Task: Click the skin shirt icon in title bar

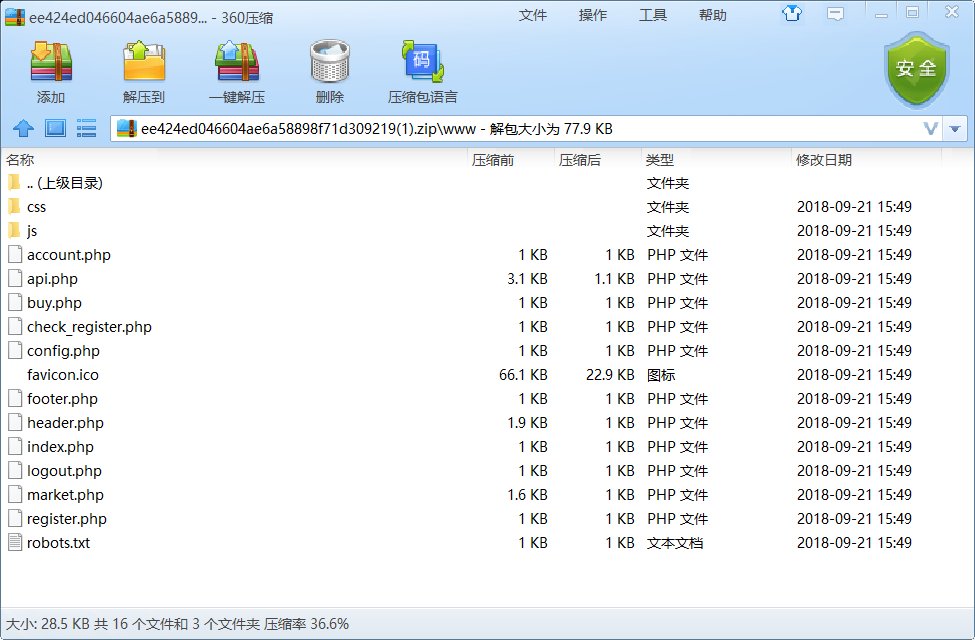Action: (x=792, y=13)
